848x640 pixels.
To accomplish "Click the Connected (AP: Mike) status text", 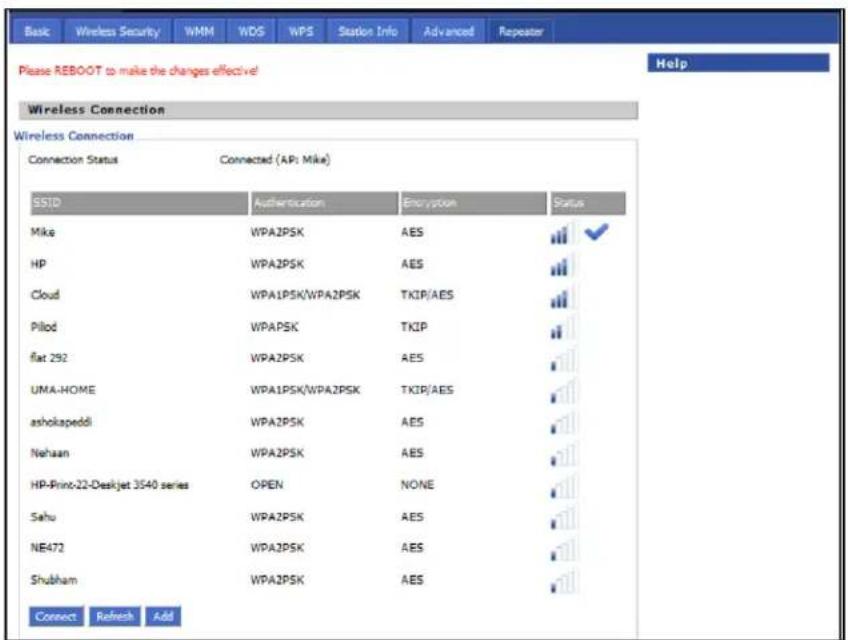I will pos(275,160).
